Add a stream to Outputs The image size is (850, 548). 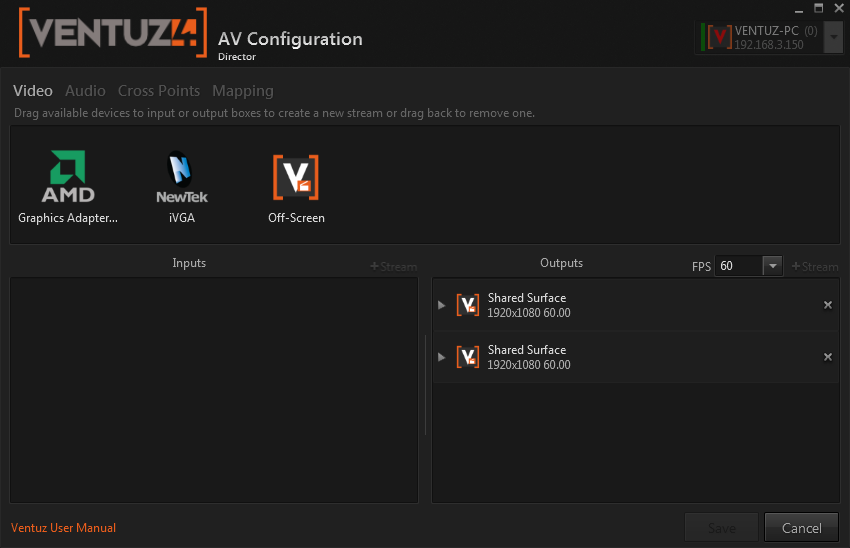815,266
